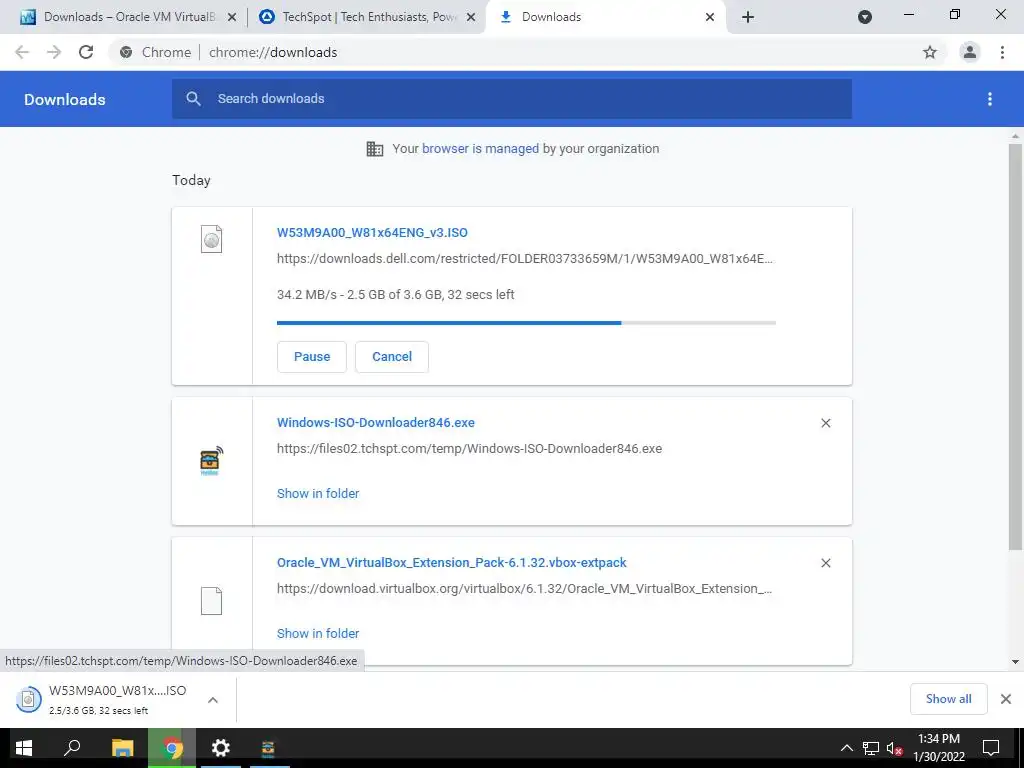This screenshot has width=1024, height=768.
Task: Open the Chrome profile avatar menu
Action: tap(970, 52)
